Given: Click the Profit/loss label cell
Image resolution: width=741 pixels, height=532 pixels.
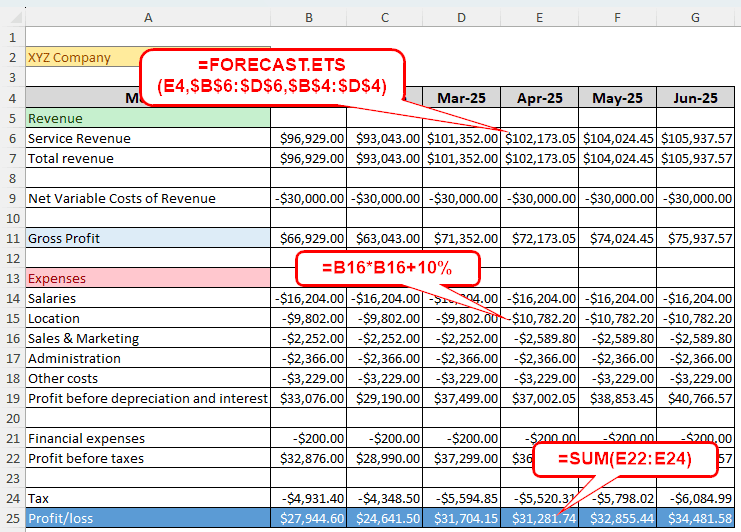Looking at the screenshot, I should 148,518.
